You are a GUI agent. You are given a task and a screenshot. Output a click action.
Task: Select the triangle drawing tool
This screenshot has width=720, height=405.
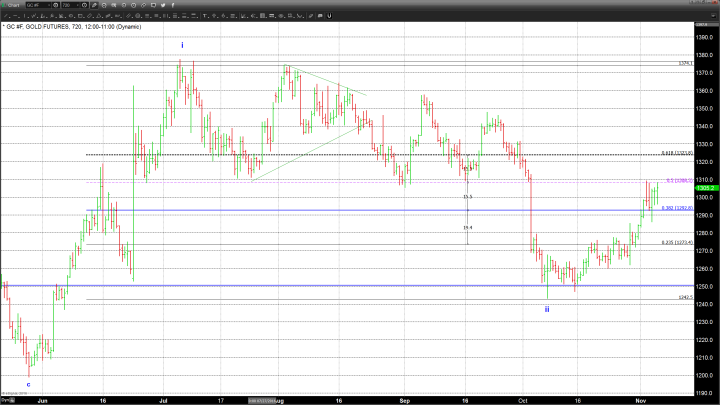pyautogui.click(x=99, y=16)
